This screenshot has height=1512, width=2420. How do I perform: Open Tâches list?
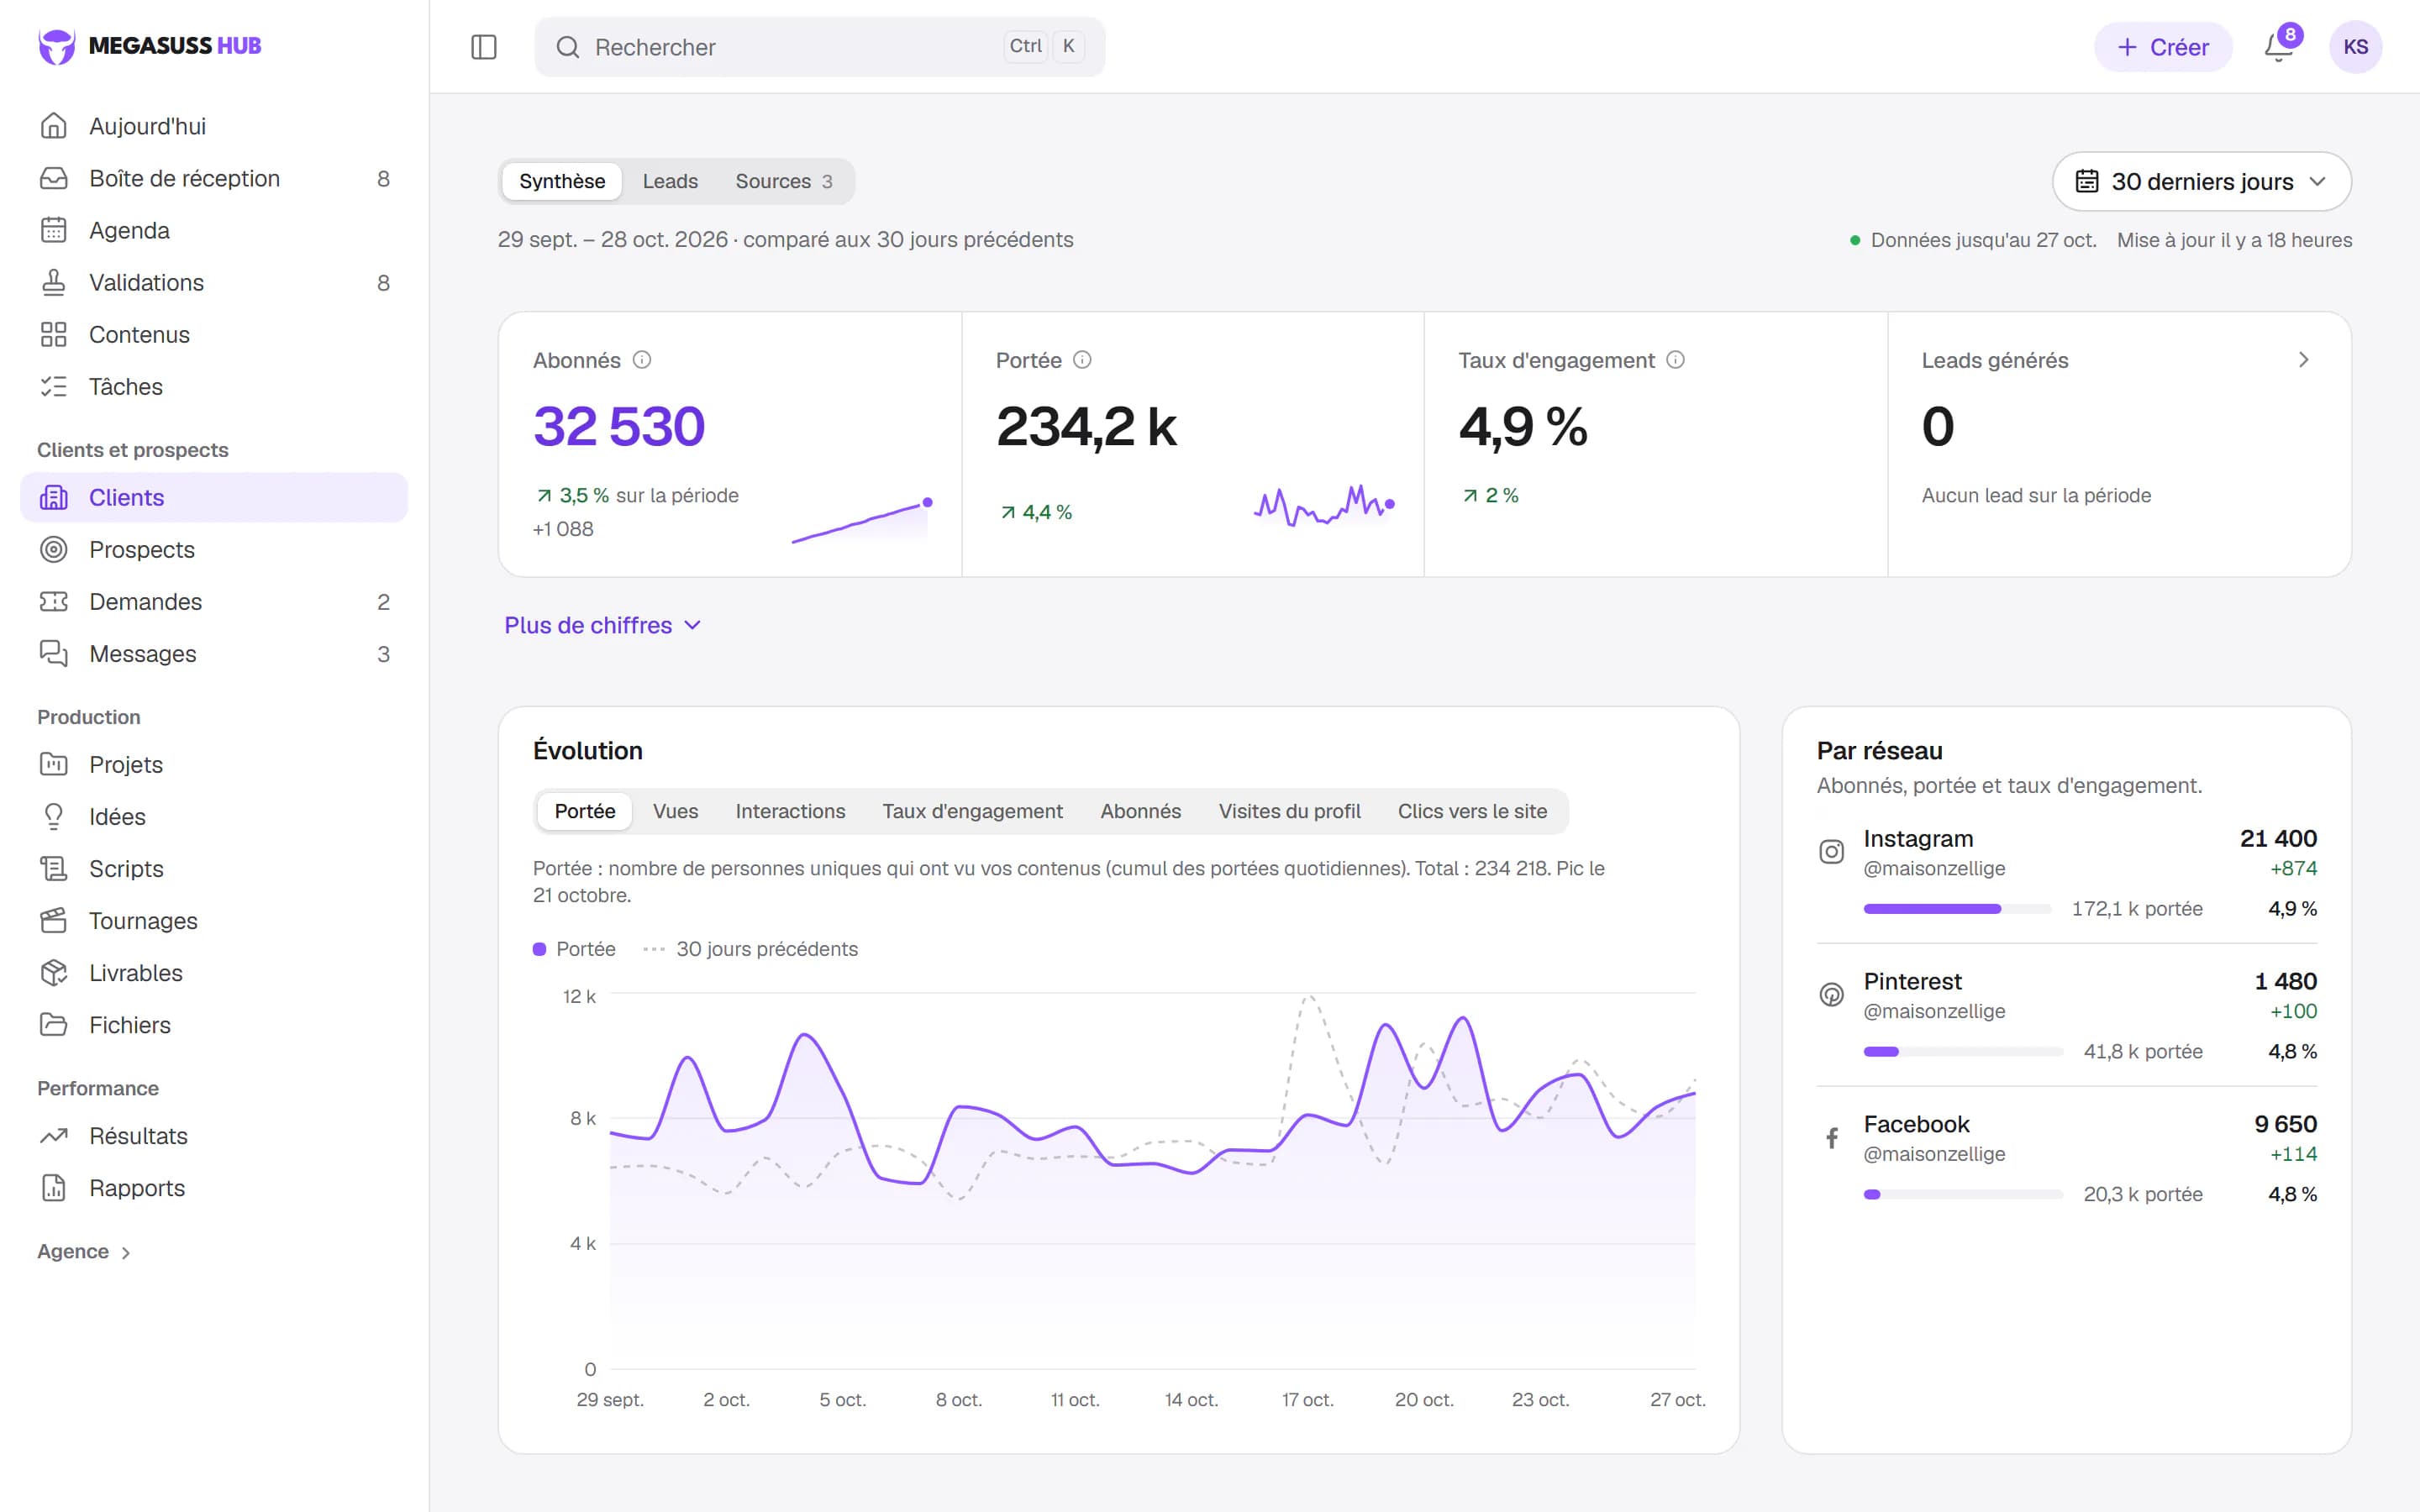[x=214, y=386]
